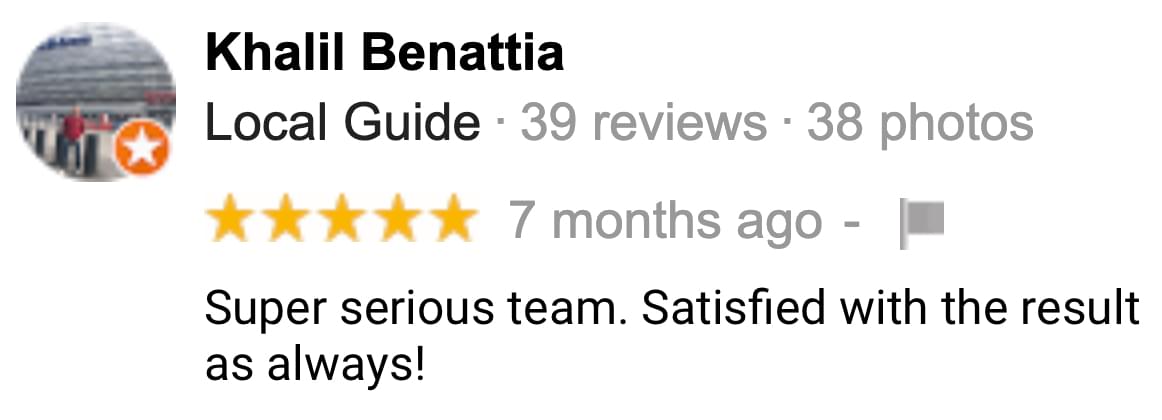Screen dimensions: 1162x420
Task: Click the Local Guide label
Action: (343, 123)
